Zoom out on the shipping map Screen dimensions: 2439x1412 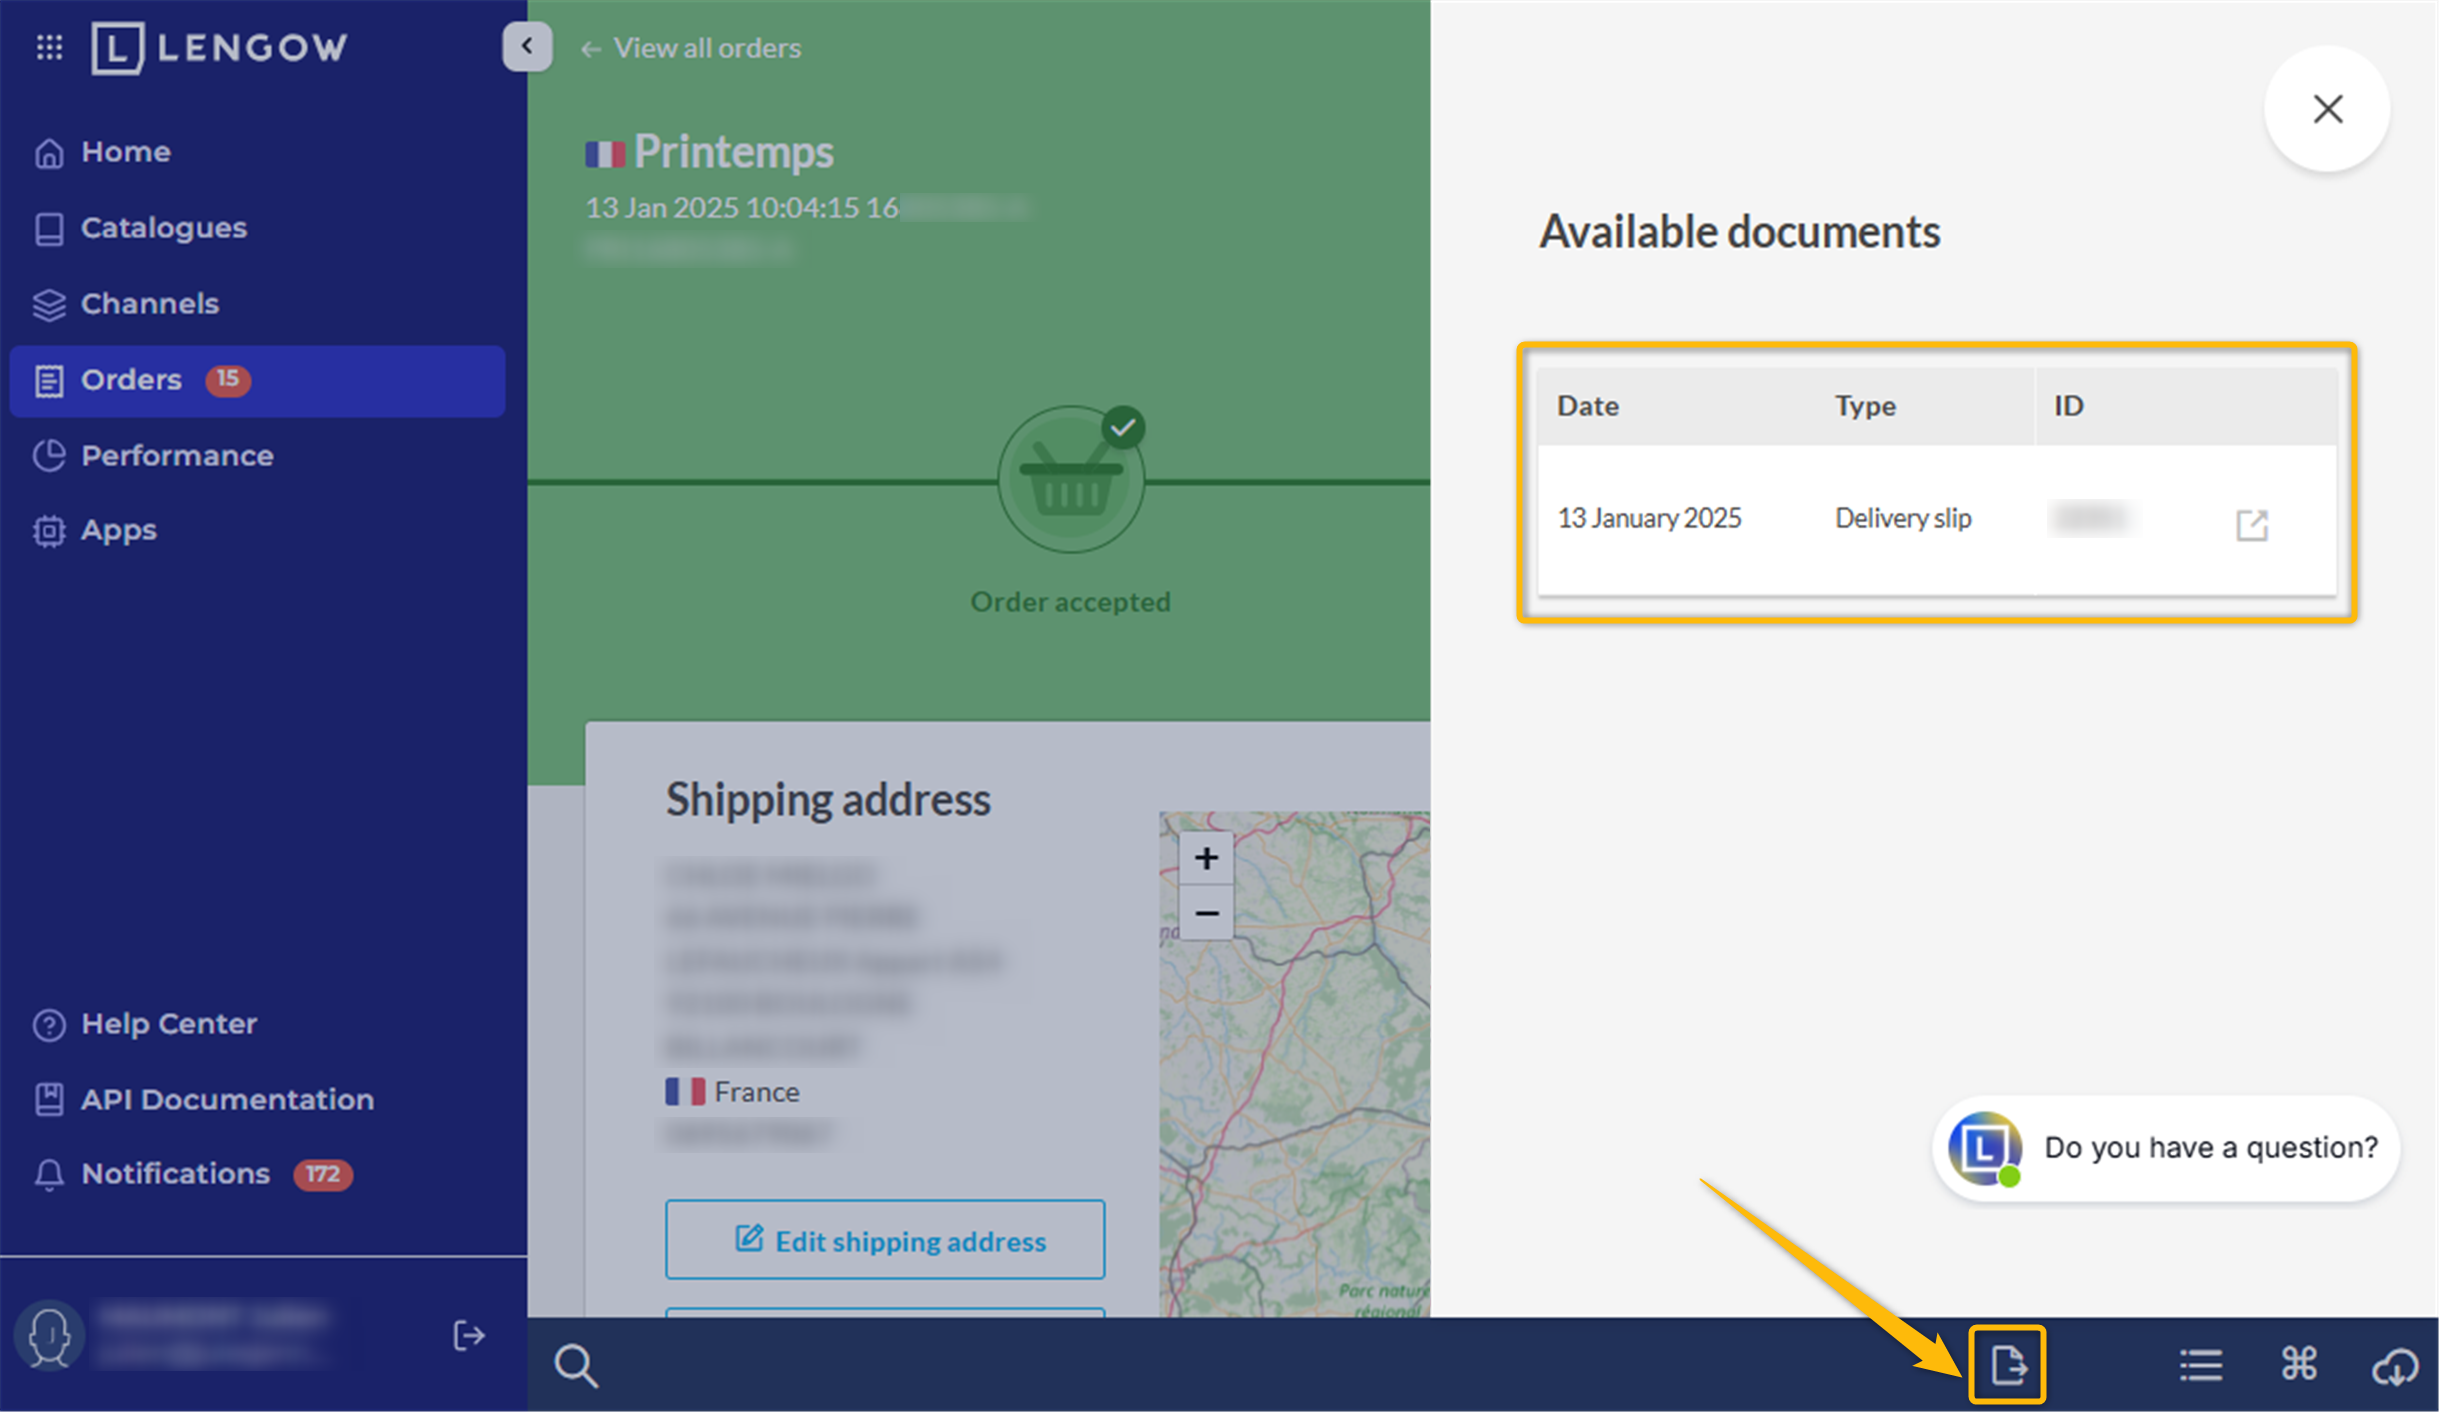click(1206, 913)
